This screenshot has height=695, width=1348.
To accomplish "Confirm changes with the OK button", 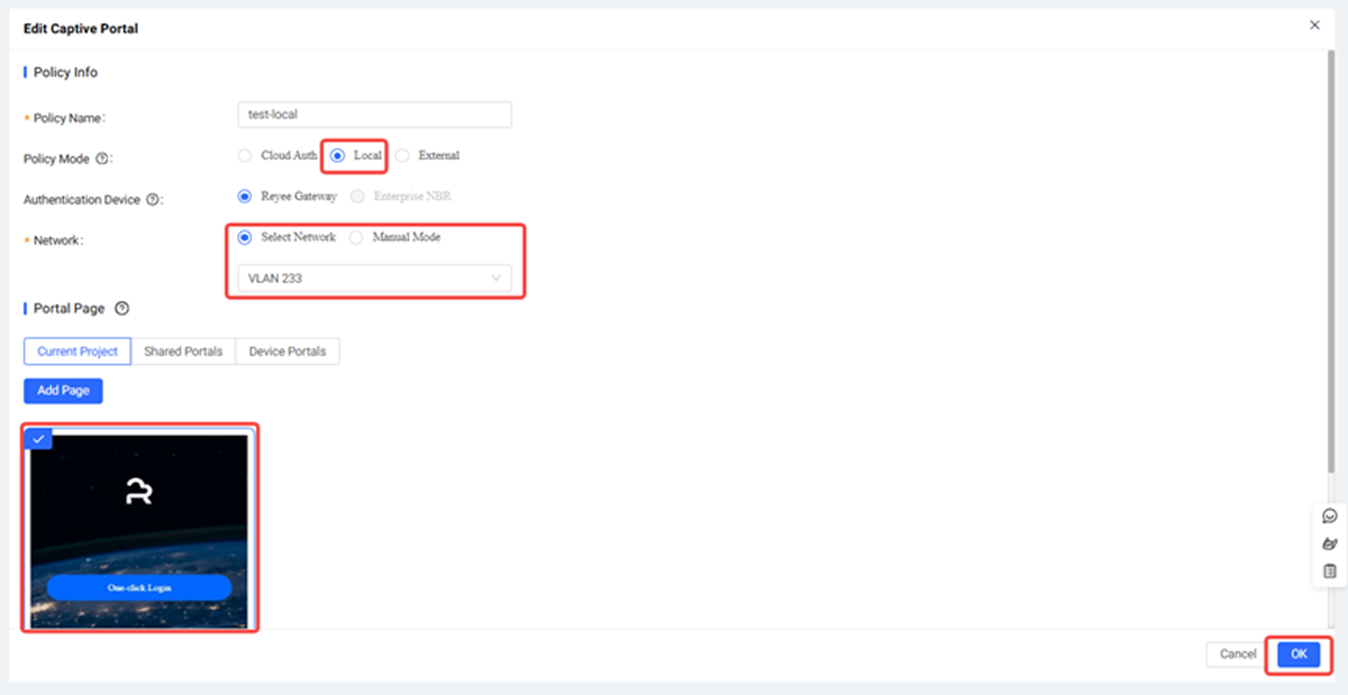I will click(x=1298, y=654).
